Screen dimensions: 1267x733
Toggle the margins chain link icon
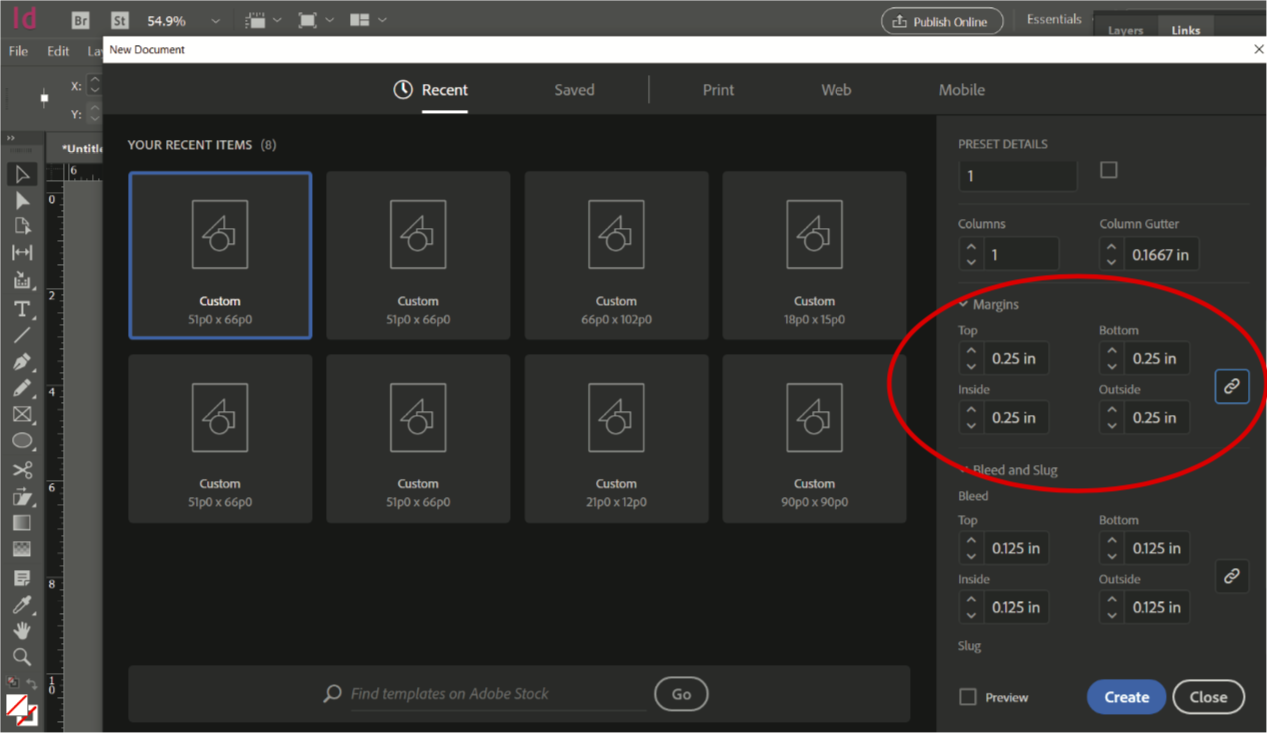point(1231,386)
